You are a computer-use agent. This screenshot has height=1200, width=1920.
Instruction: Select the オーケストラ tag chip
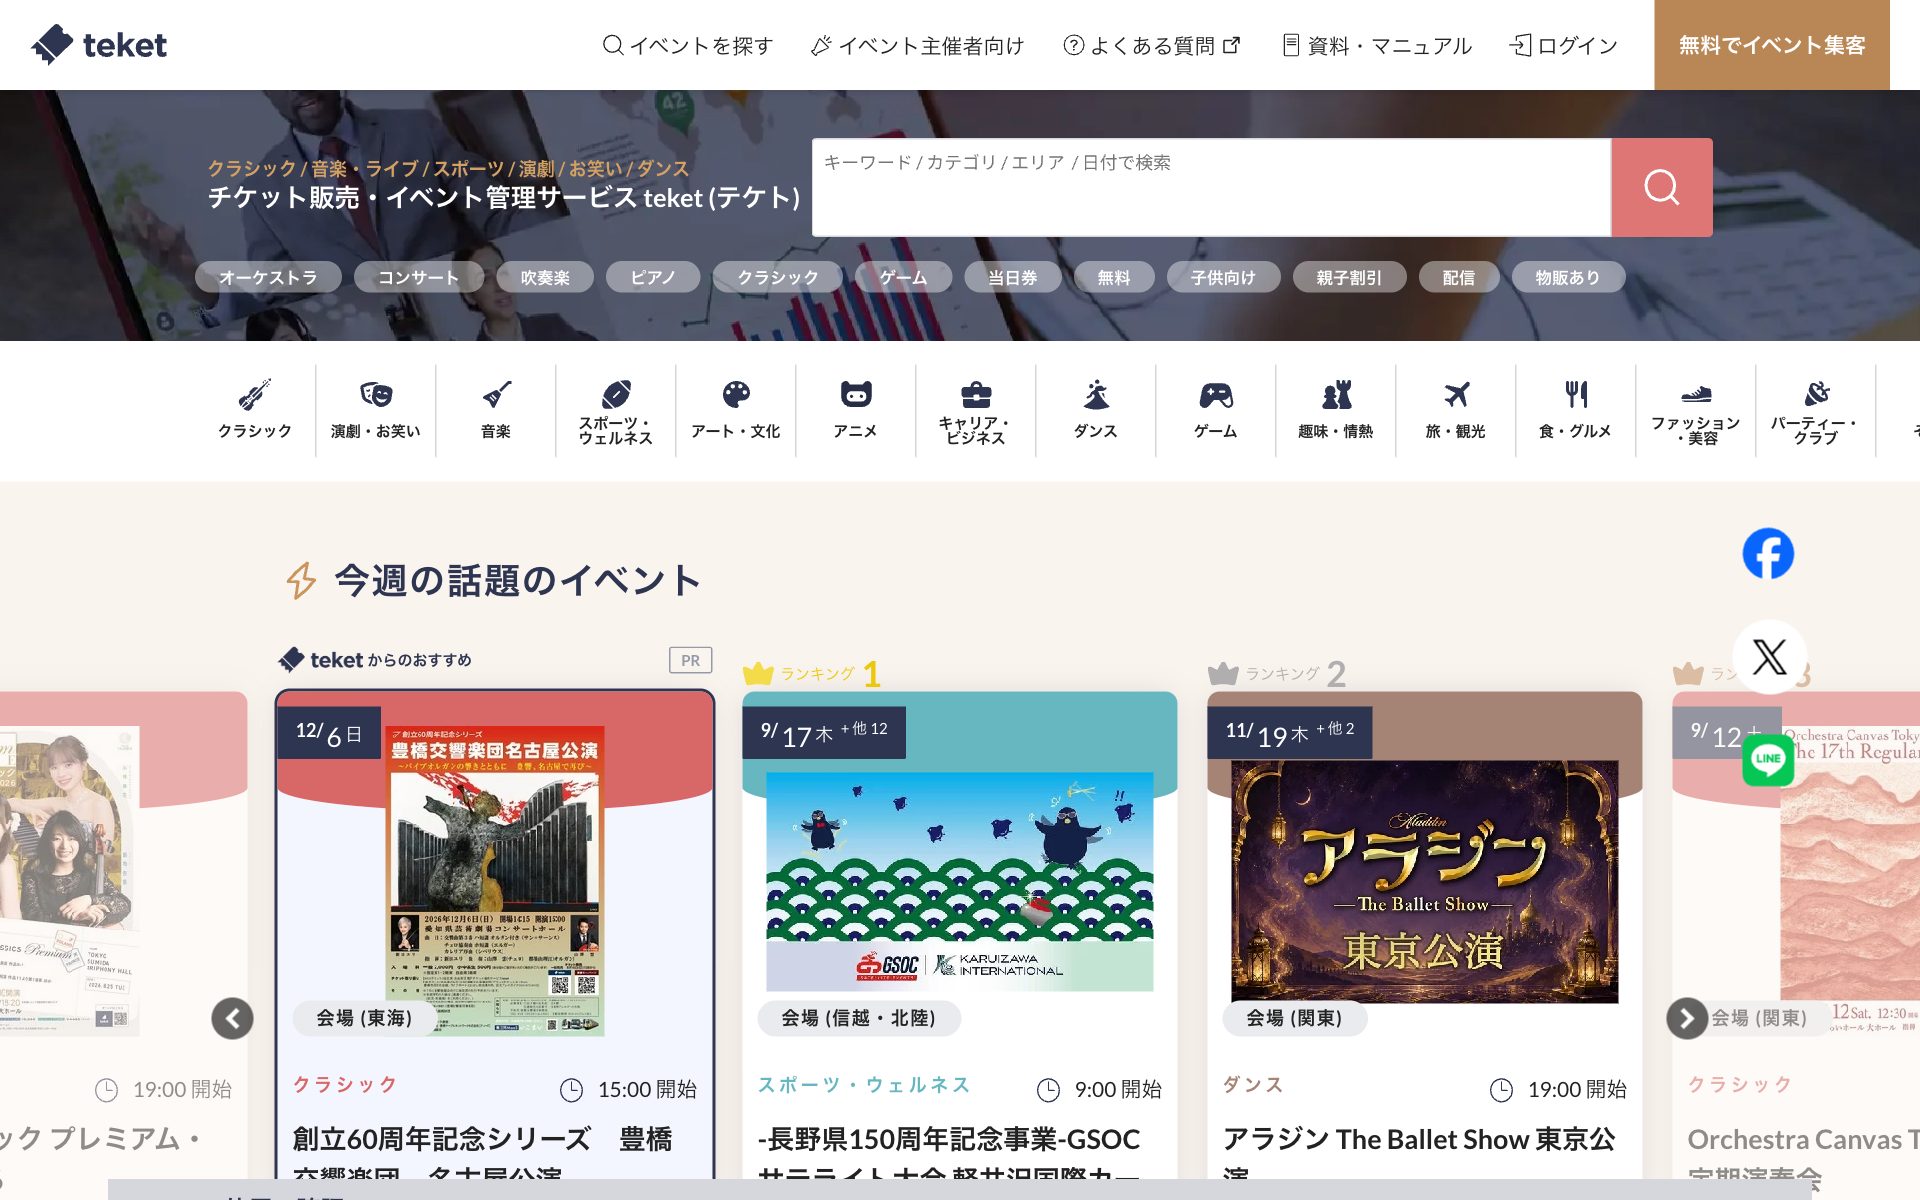coord(268,277)
